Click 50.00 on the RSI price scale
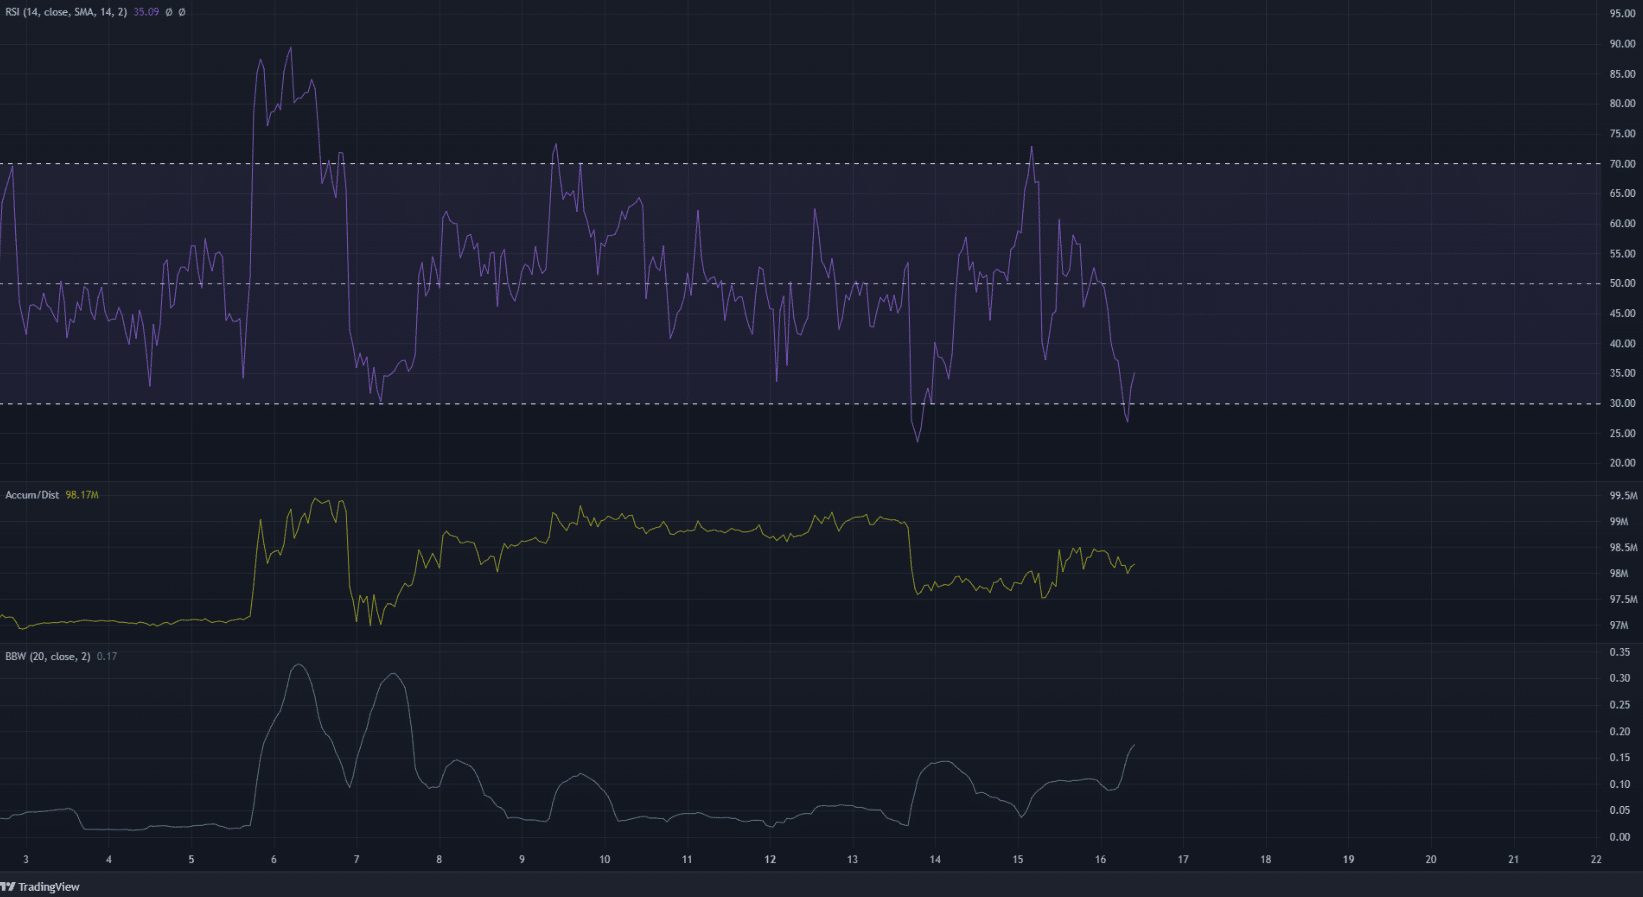This screenshot has height=897, width=1643. point(1622,284)
